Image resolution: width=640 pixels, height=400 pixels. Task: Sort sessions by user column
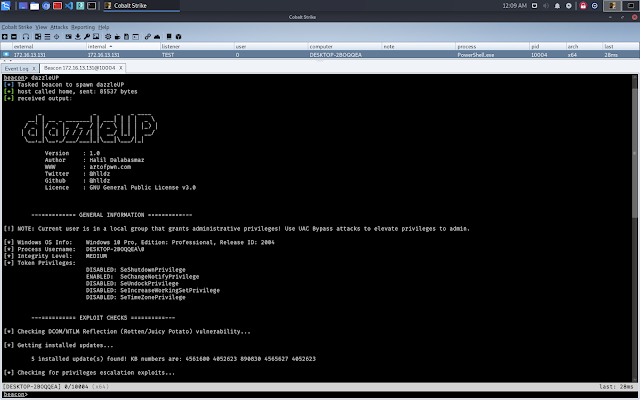pyautogui.click(x=271, y=47)
